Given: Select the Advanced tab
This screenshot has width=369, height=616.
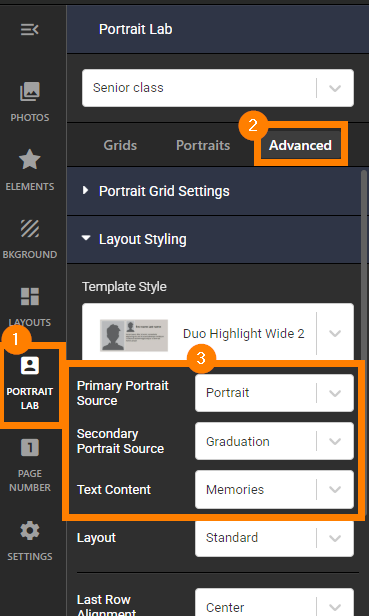Looking at the screenshot, I should [x=300, y=145].
